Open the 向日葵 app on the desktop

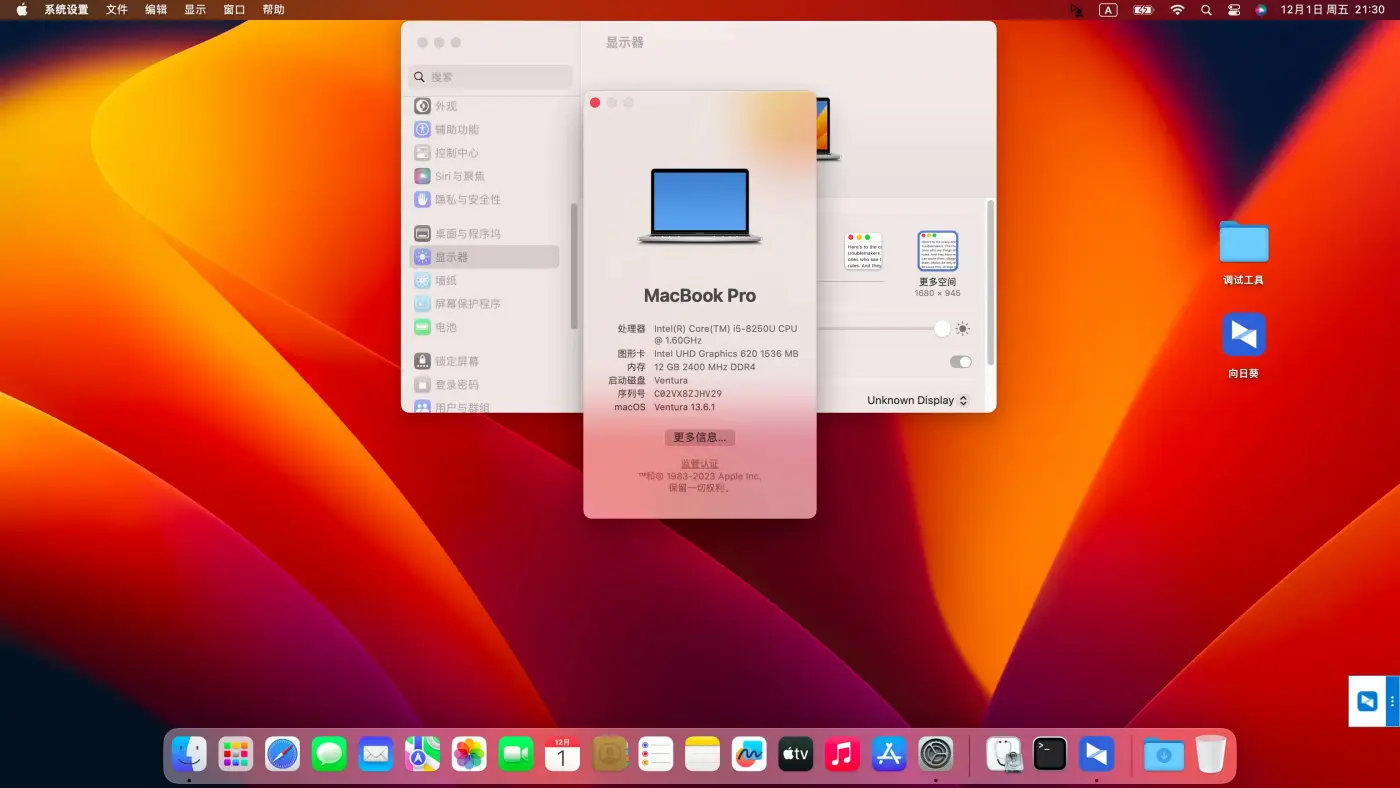[x=1243, y=335]
